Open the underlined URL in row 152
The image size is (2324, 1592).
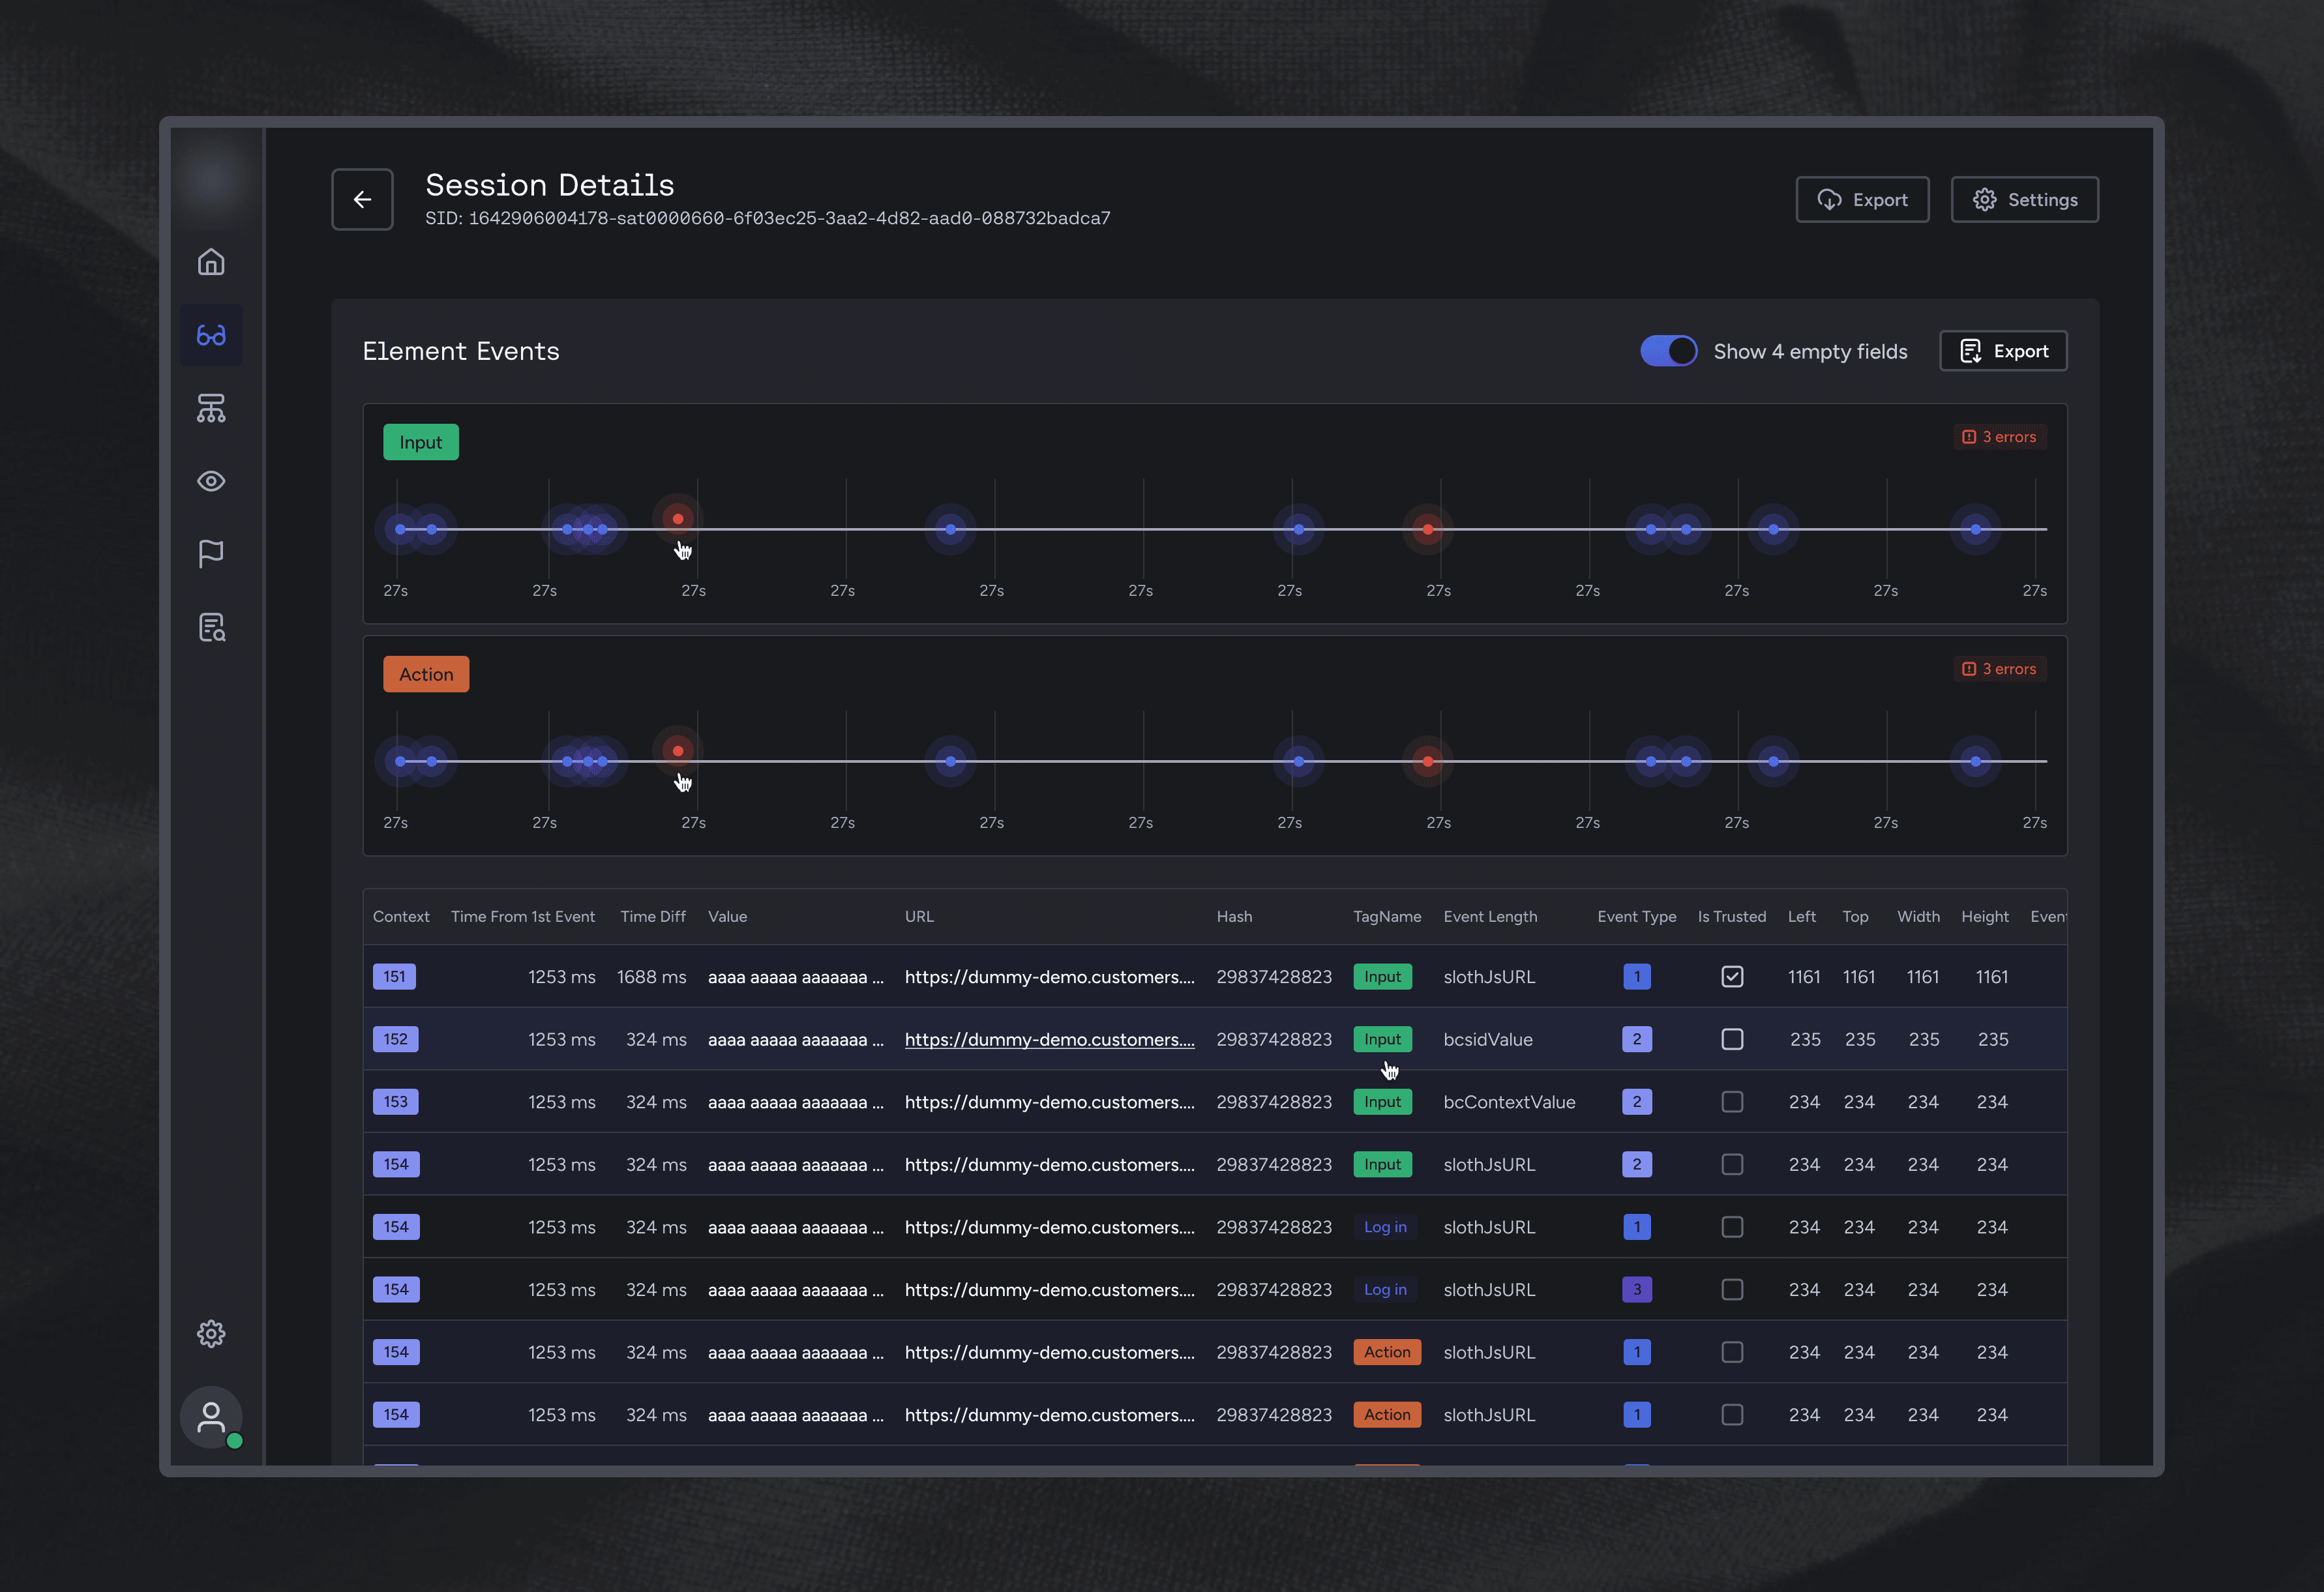(1049, 1039)
